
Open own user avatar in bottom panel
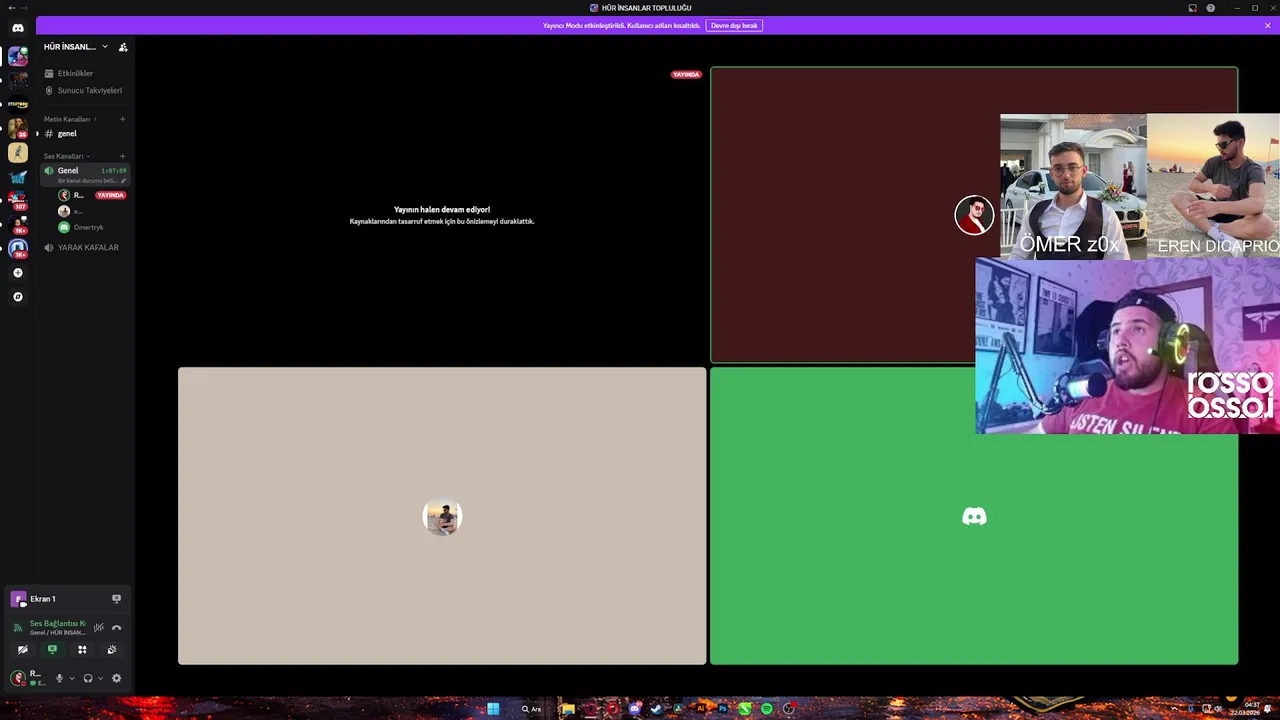pyautogui.click(x=18, y=678)
